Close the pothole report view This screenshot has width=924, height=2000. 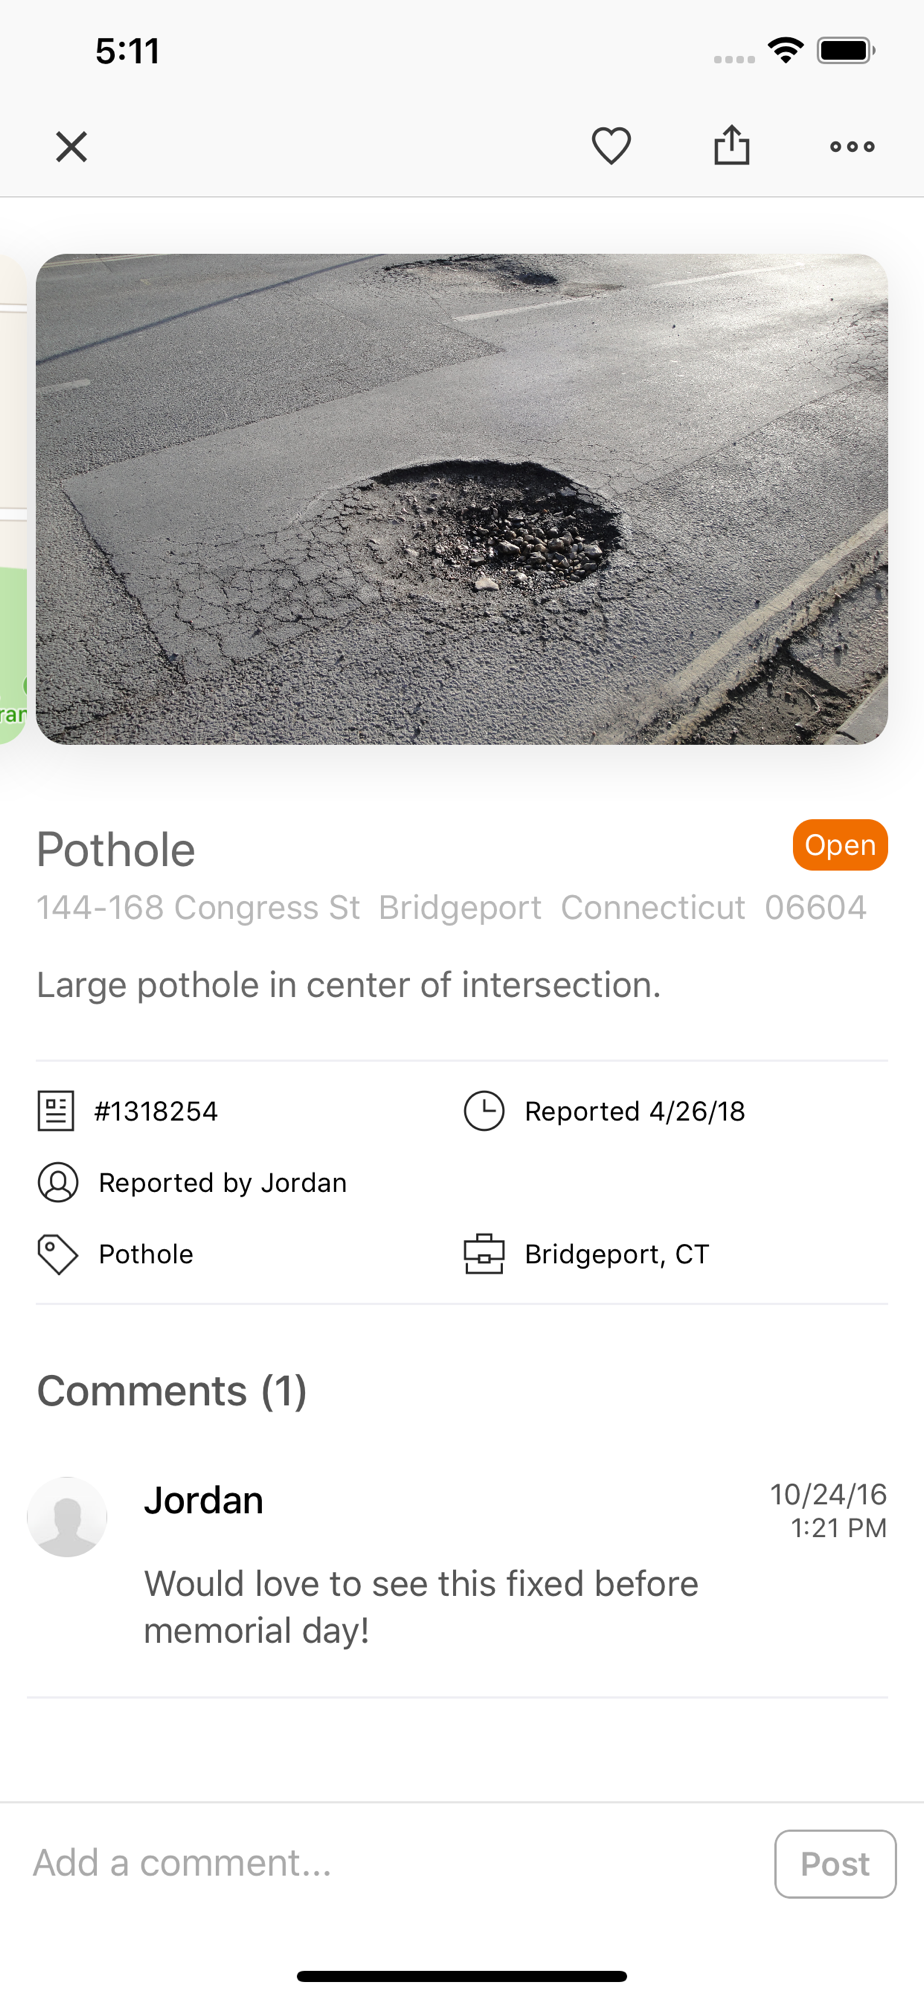click(71, 147)
